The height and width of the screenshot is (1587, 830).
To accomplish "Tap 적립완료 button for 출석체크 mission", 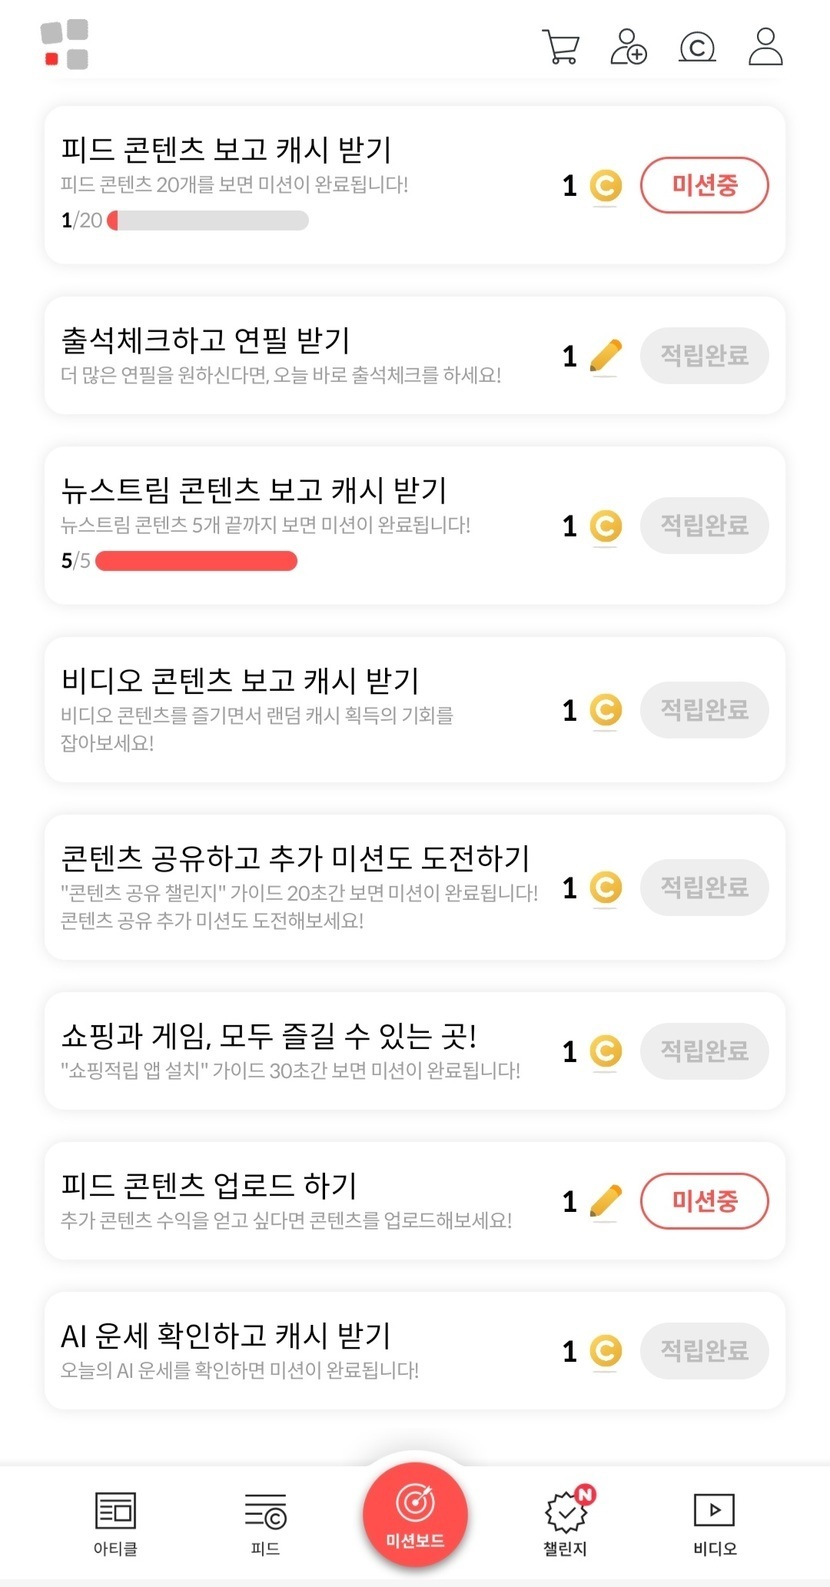I will click(x=704, y=356).
